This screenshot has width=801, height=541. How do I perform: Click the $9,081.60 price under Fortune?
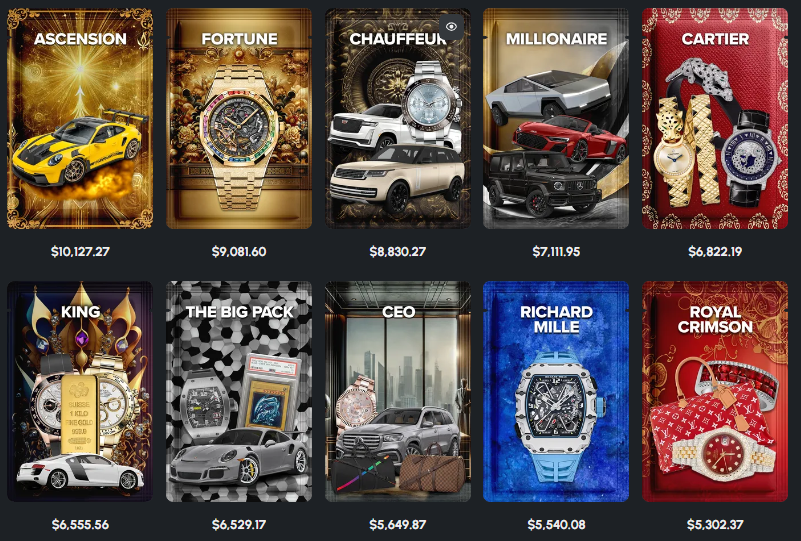[239, 251]
